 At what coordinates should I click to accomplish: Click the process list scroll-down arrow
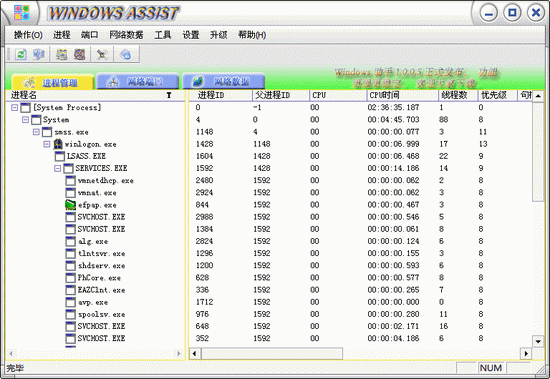(x=538, y=341)
